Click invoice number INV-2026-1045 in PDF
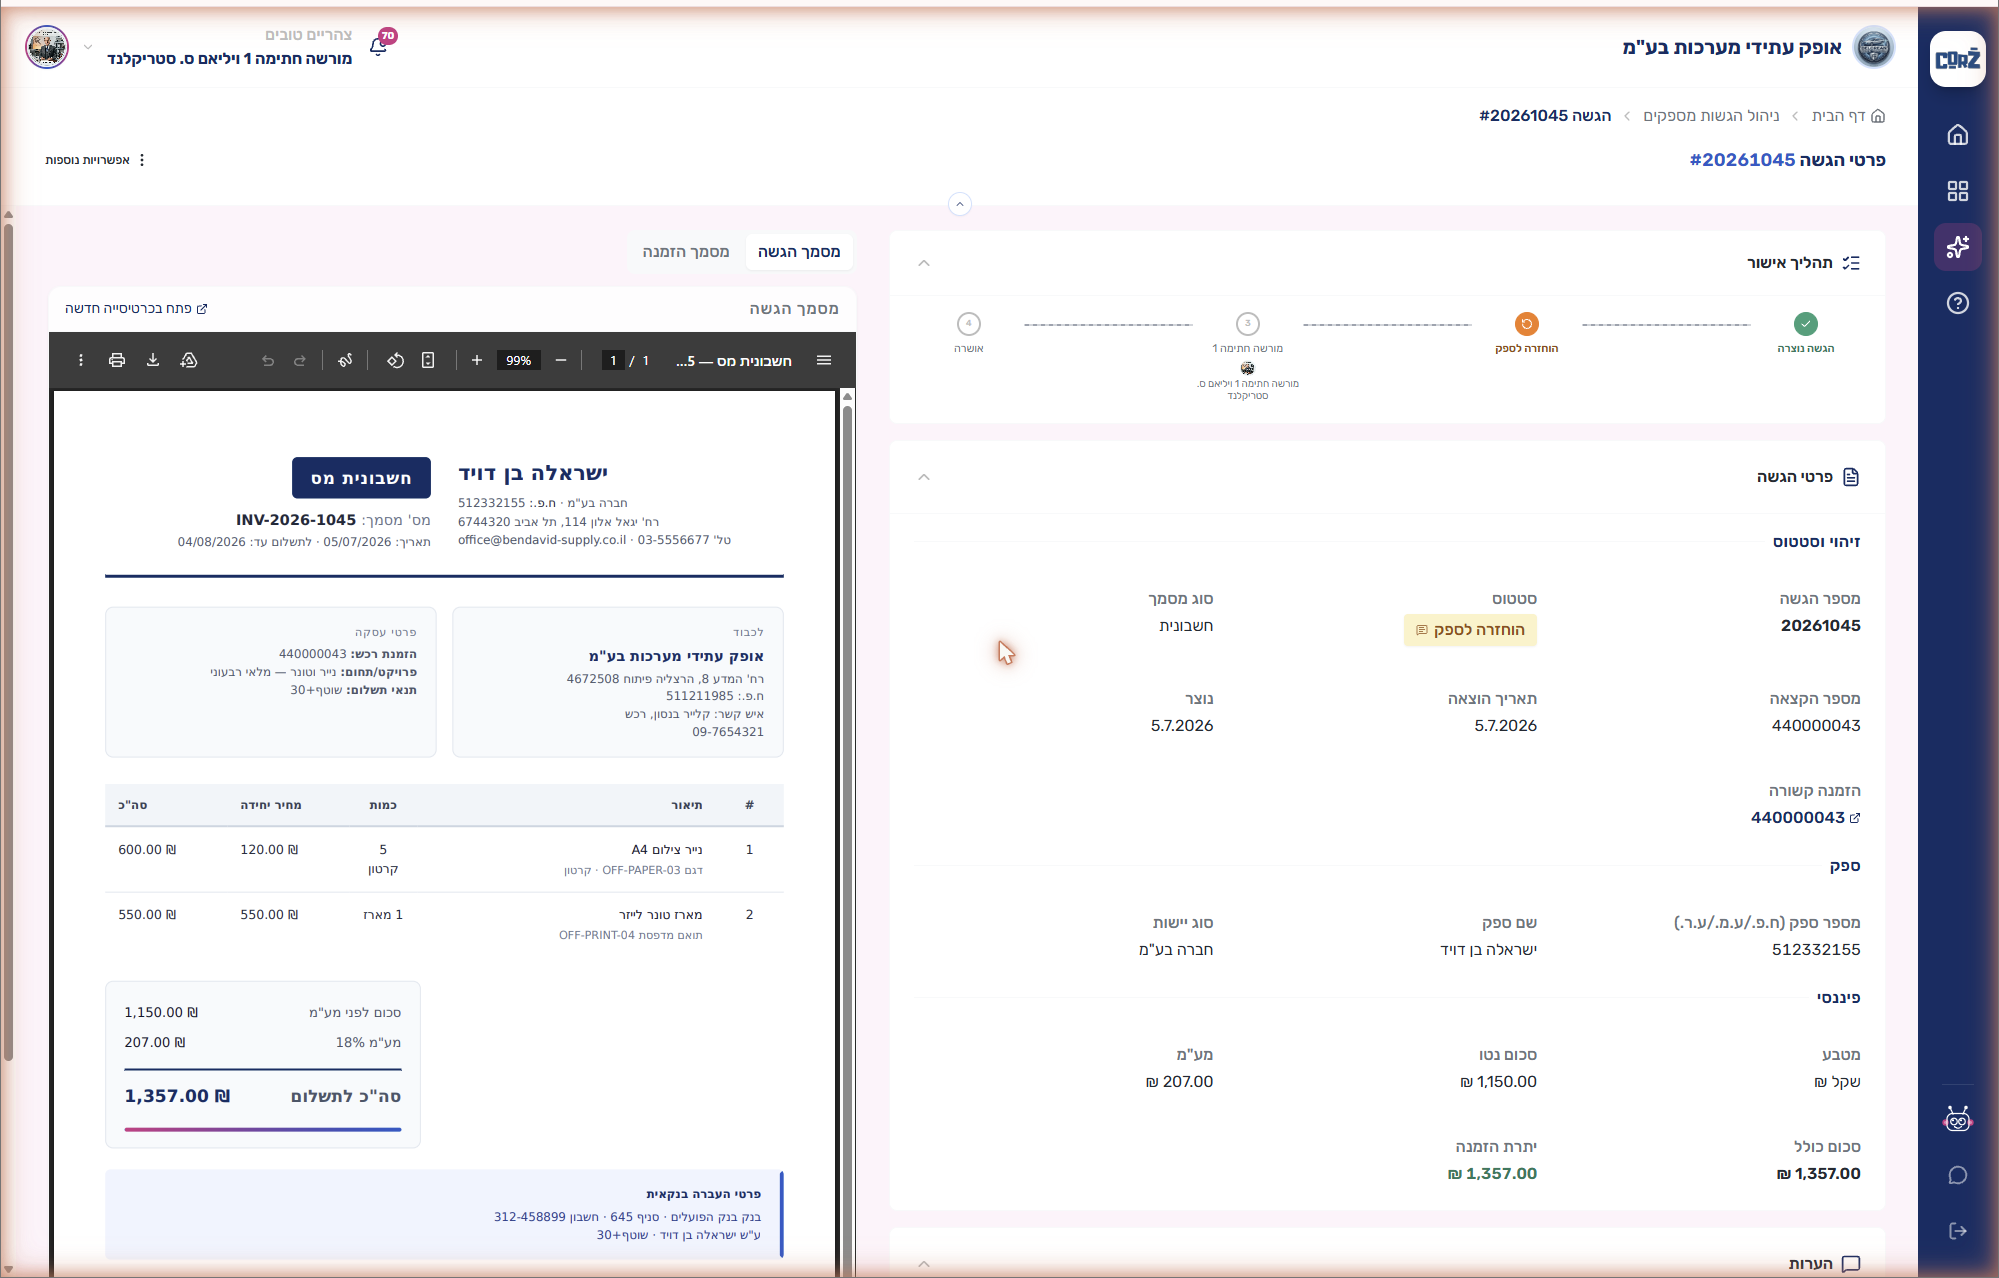1999x1278 pixels. (296, 520)
